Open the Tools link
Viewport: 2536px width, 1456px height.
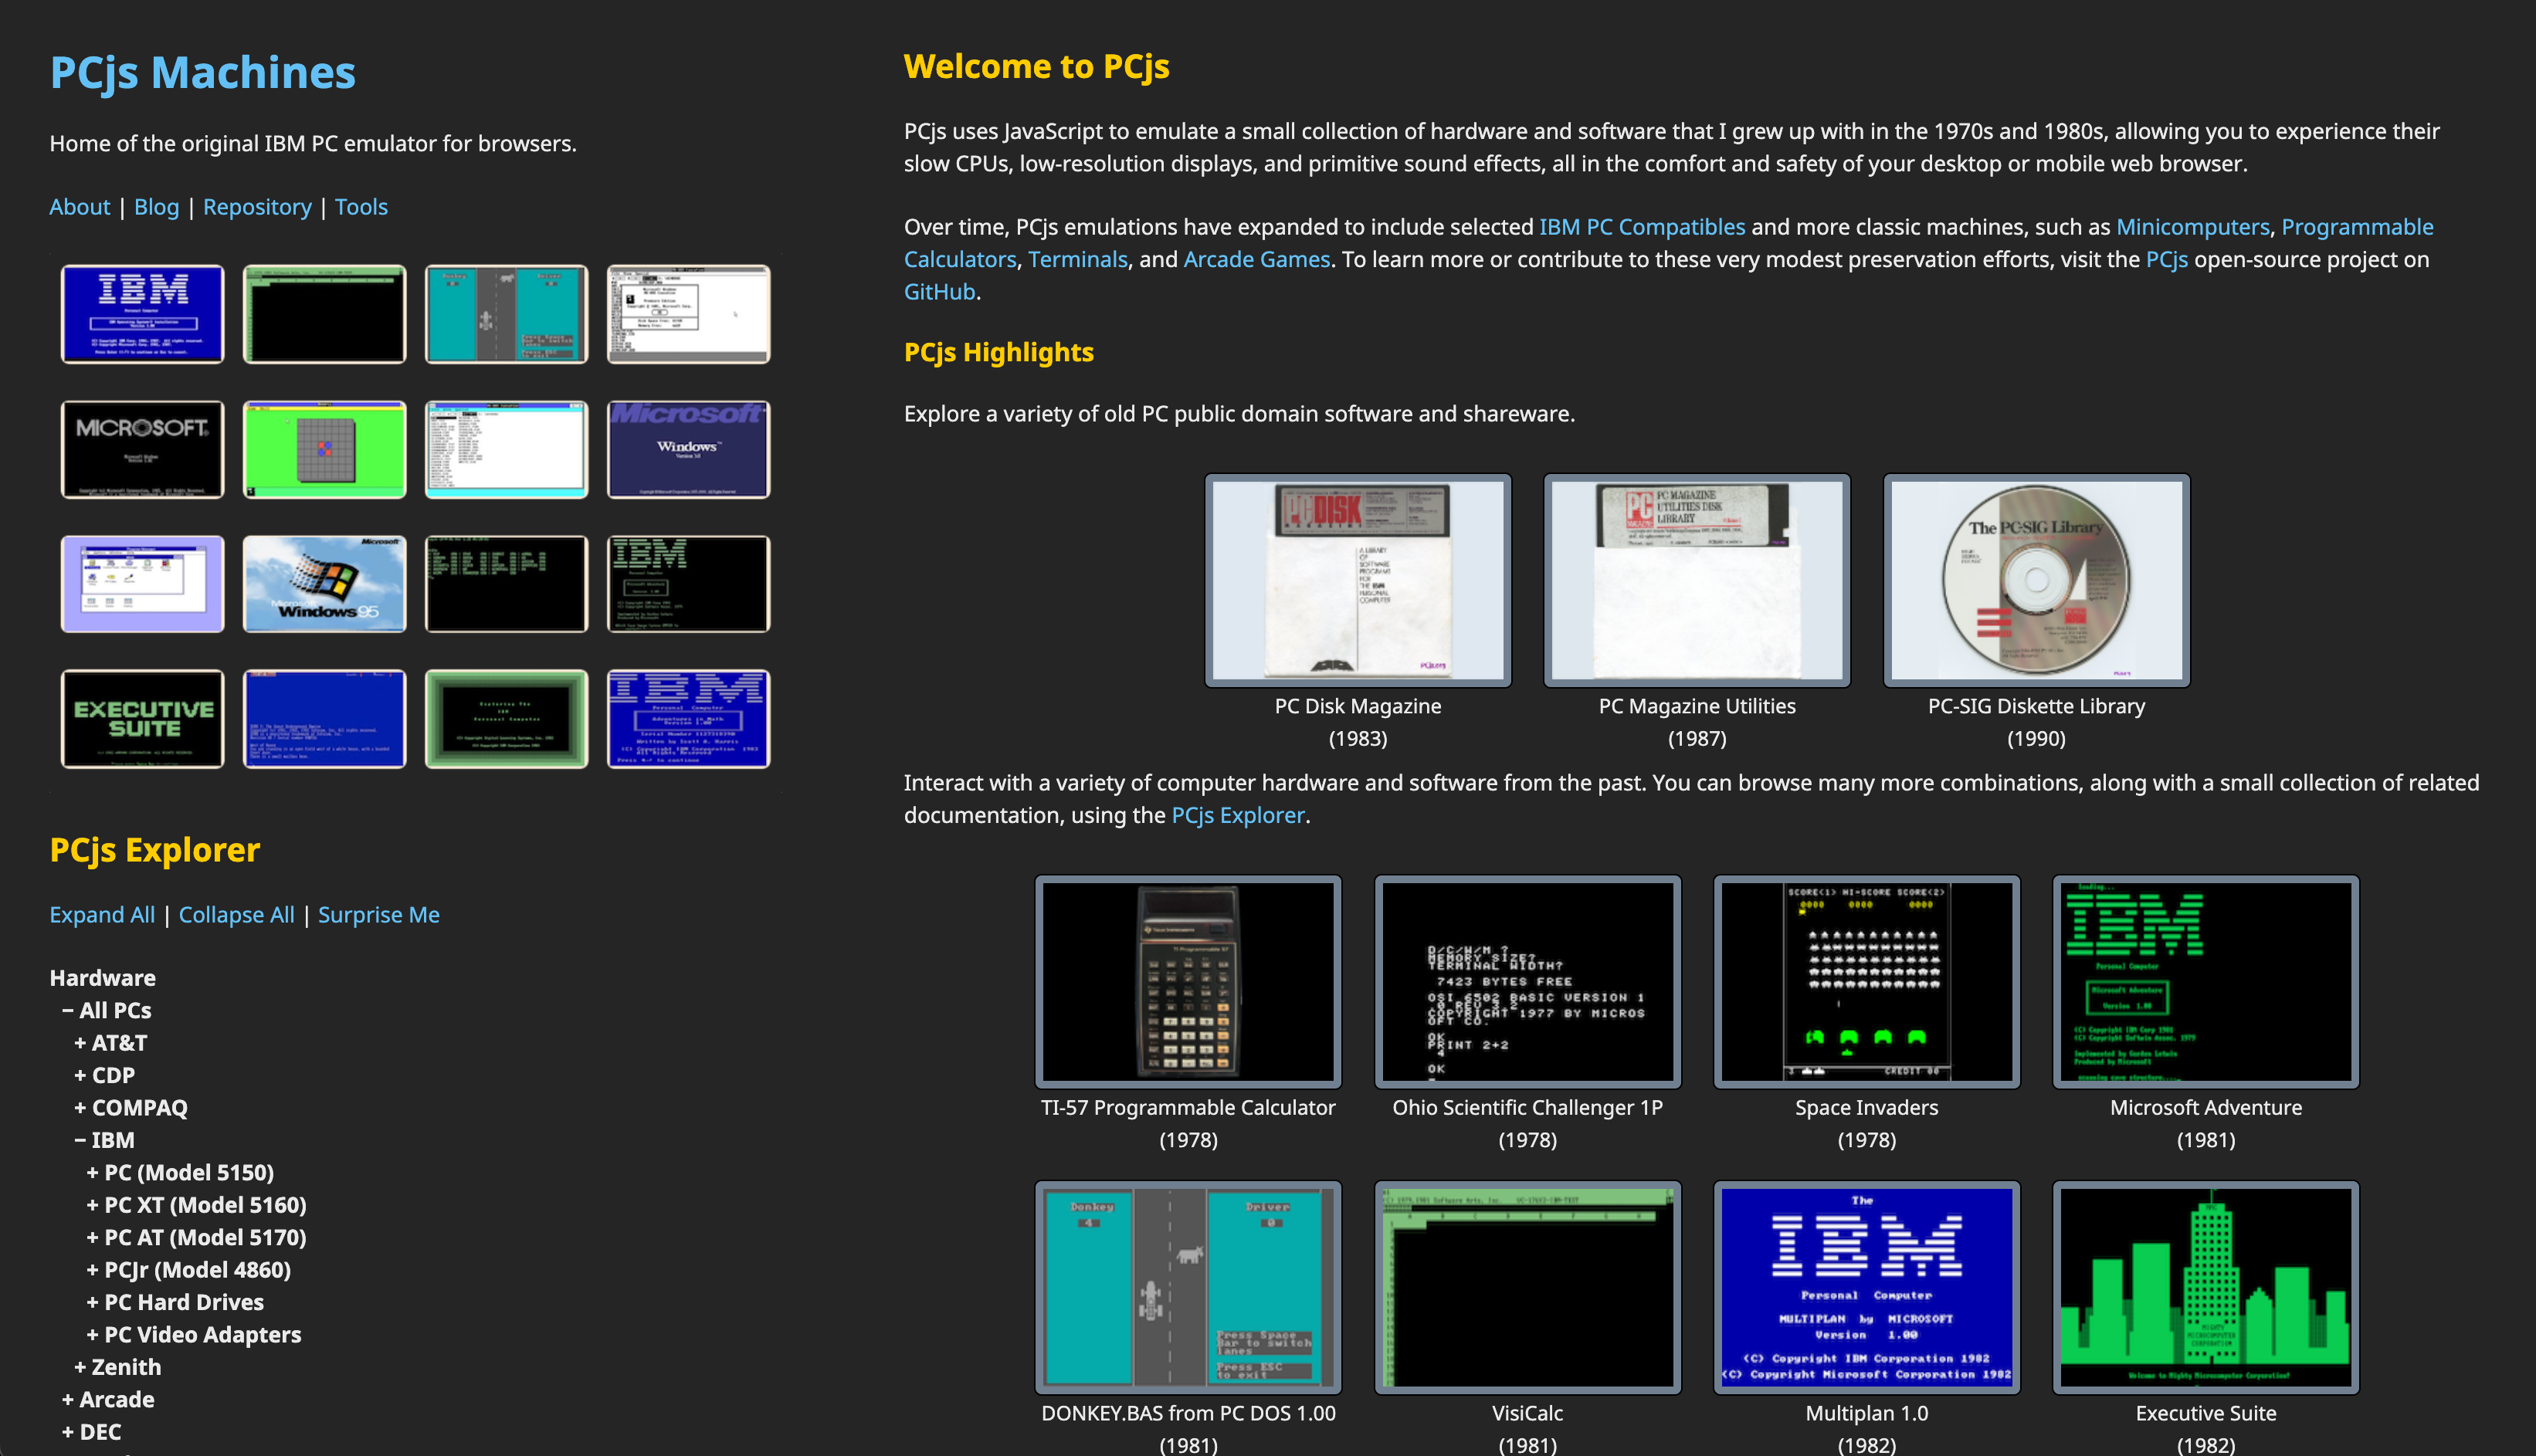point(361,207)
